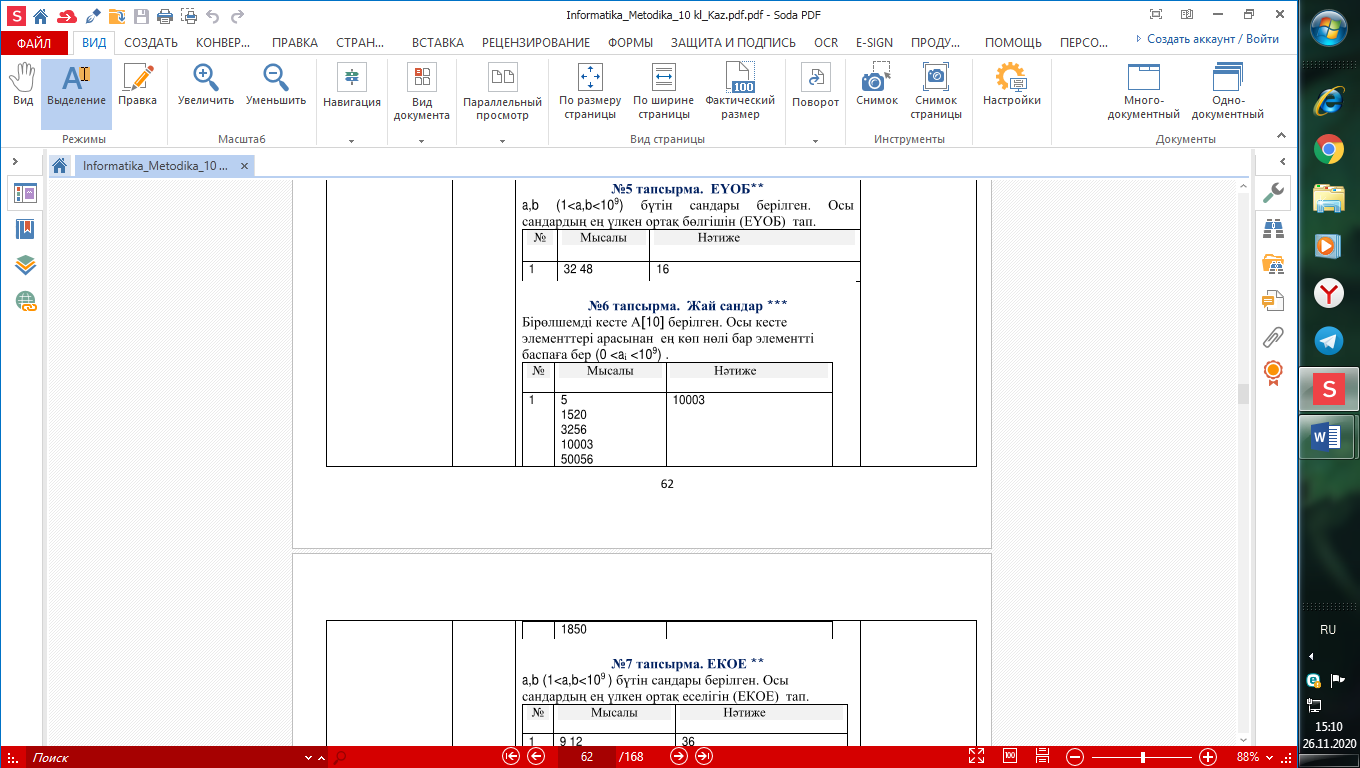The height and width of the screenshot is (768, 1360).
Task: Open the bookmarks panel in left sidebar
Action: click(x=25, y=229)
